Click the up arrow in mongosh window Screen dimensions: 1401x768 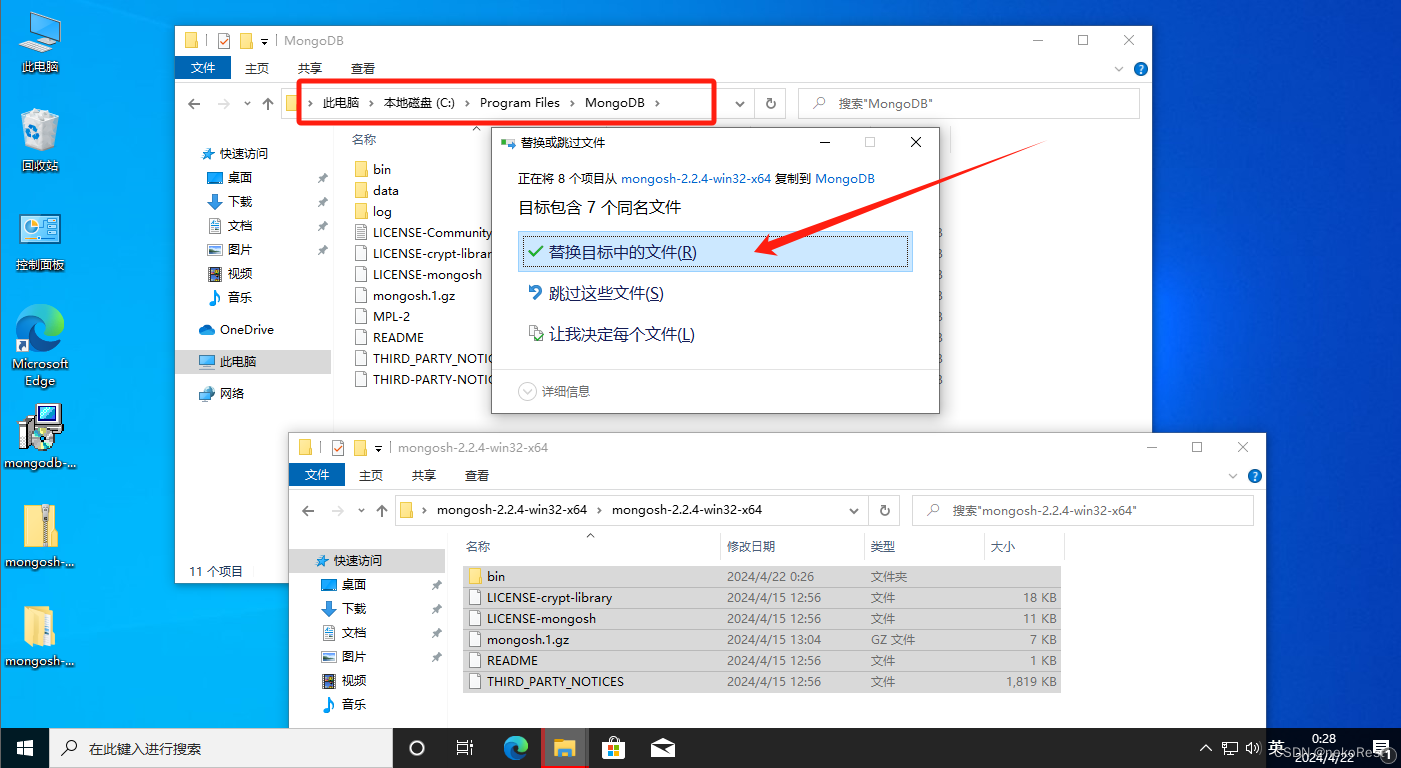[381, 510]
